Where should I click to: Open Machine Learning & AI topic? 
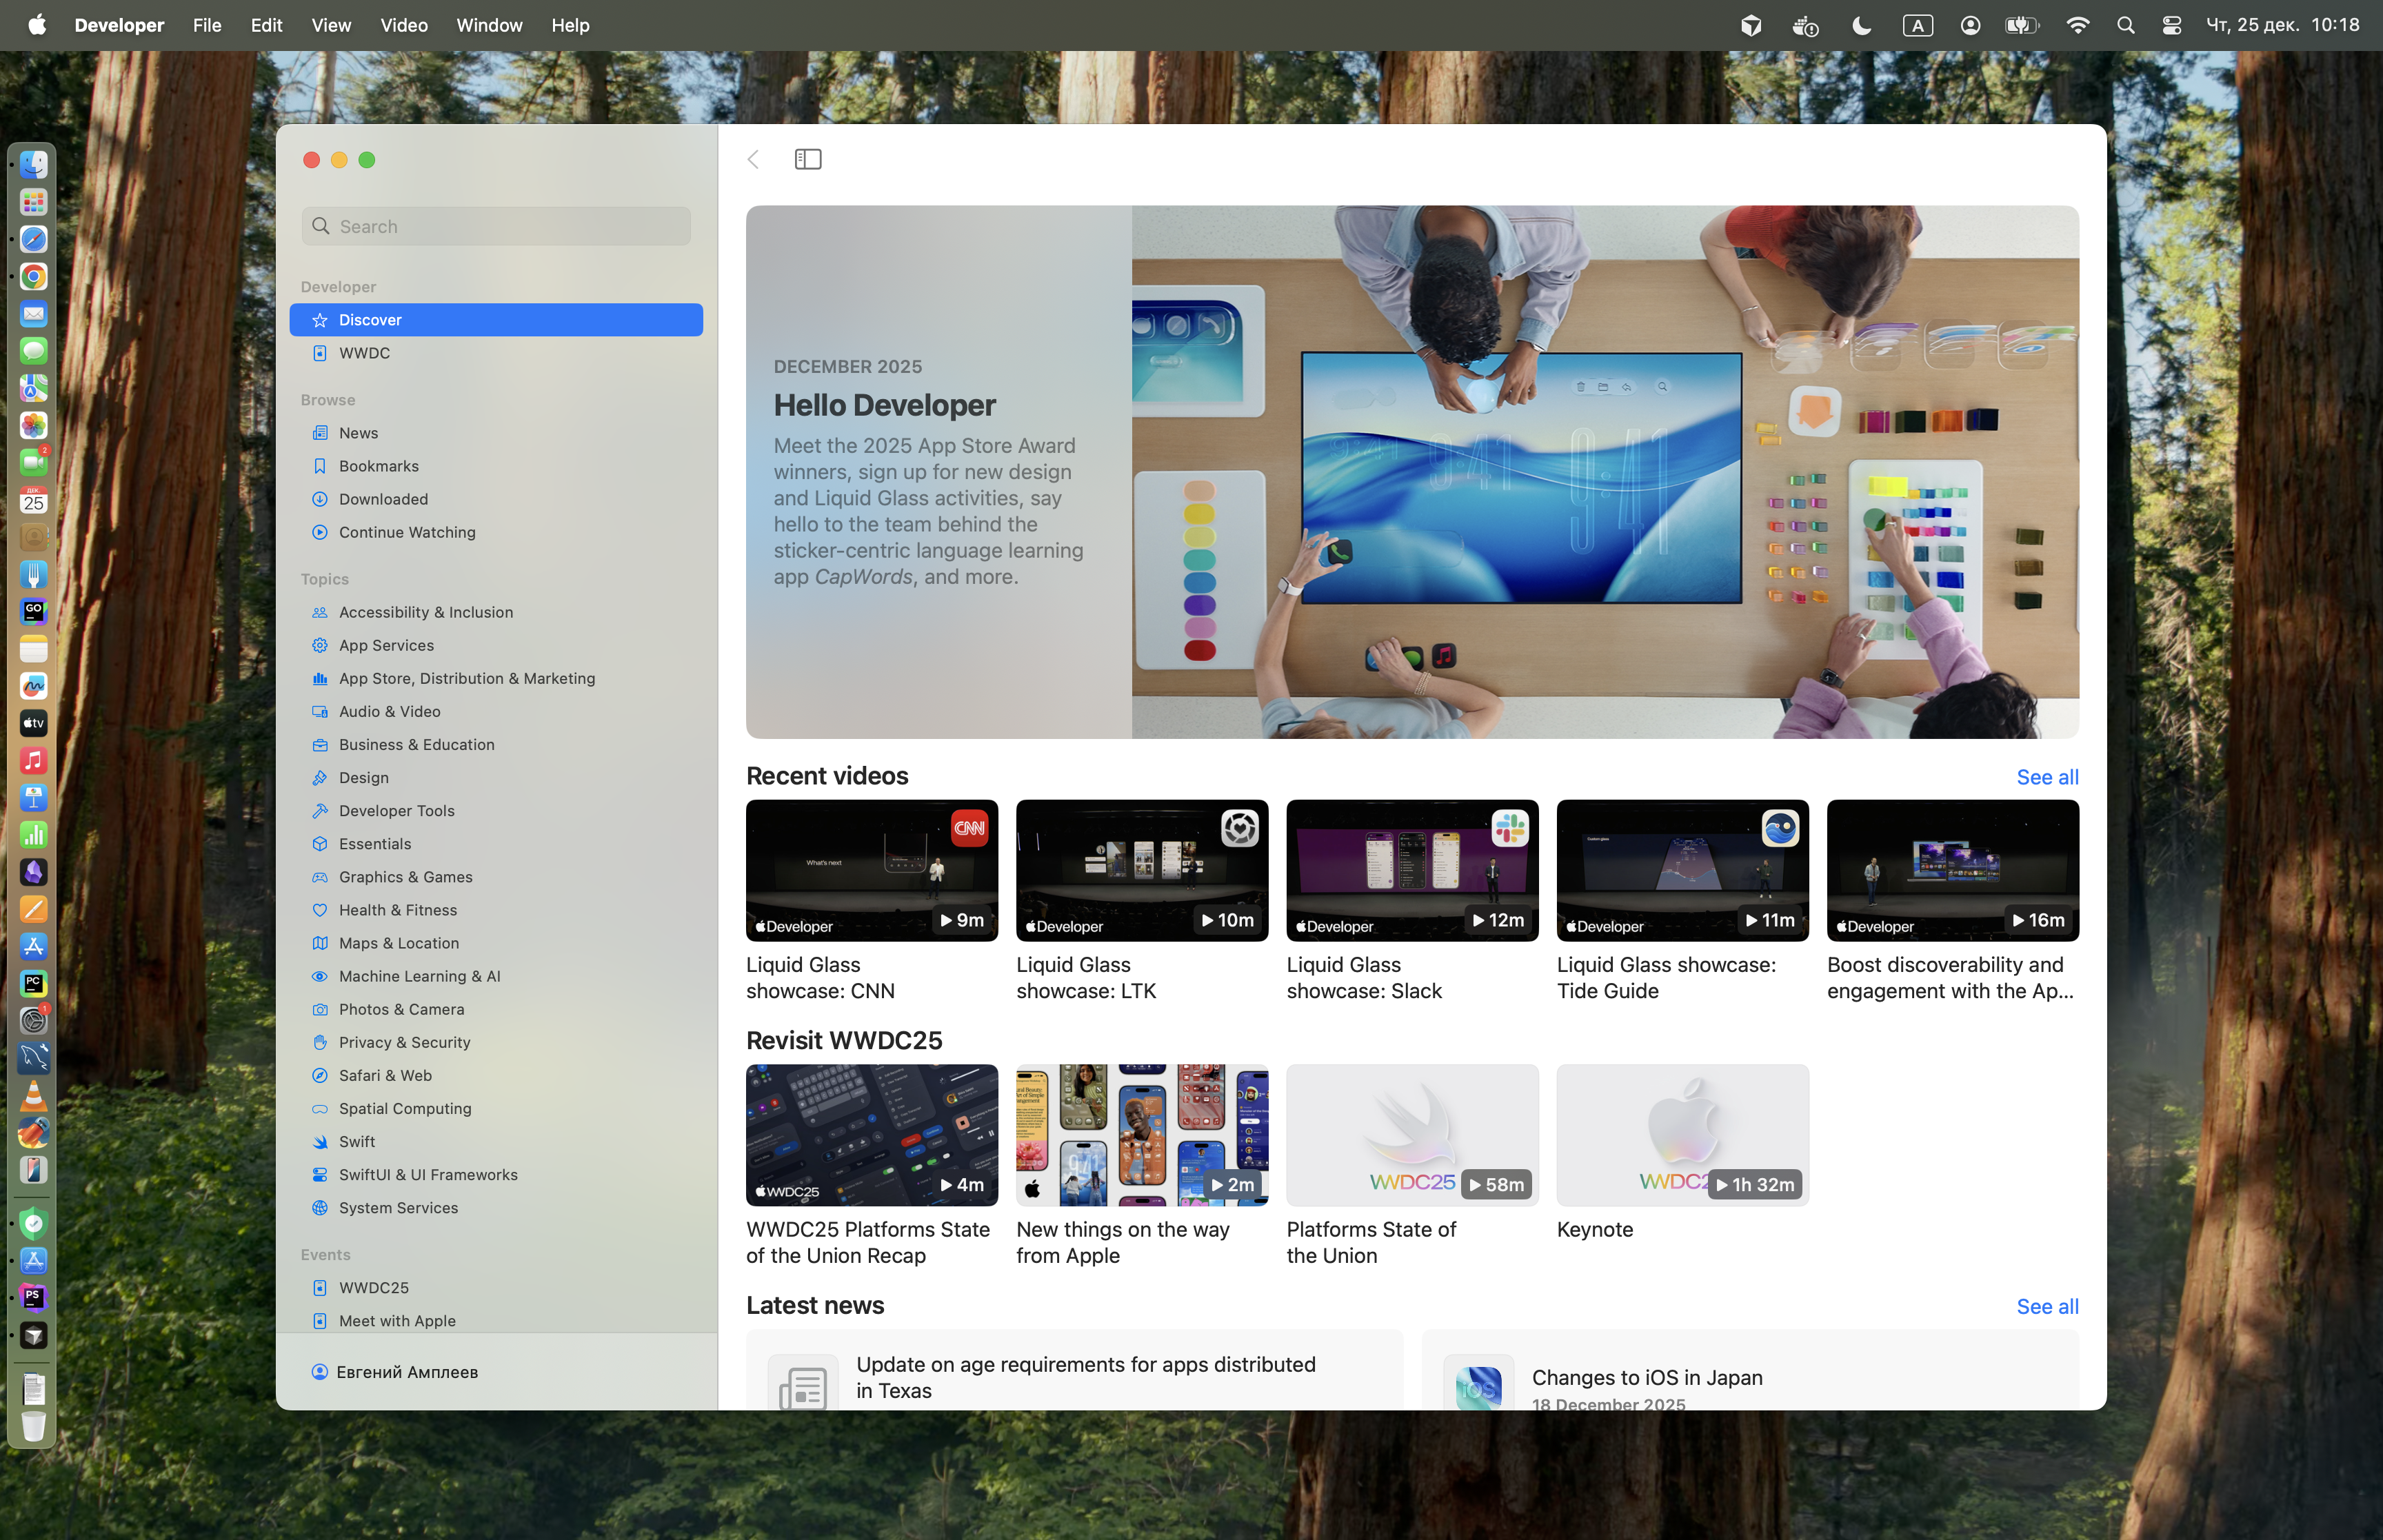coord(419,976)
